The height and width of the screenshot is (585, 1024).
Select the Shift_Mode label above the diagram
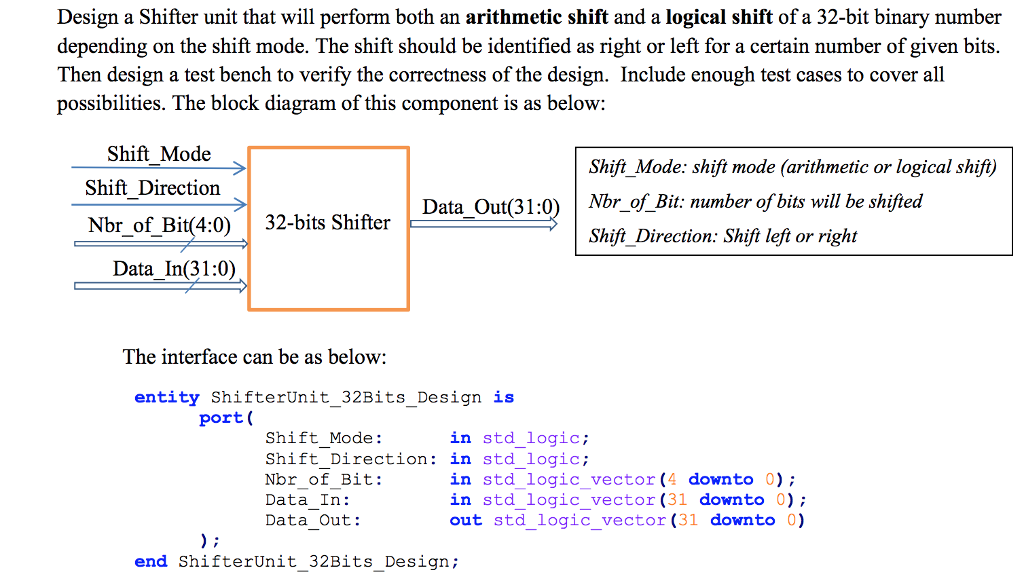tap(158, 154)
